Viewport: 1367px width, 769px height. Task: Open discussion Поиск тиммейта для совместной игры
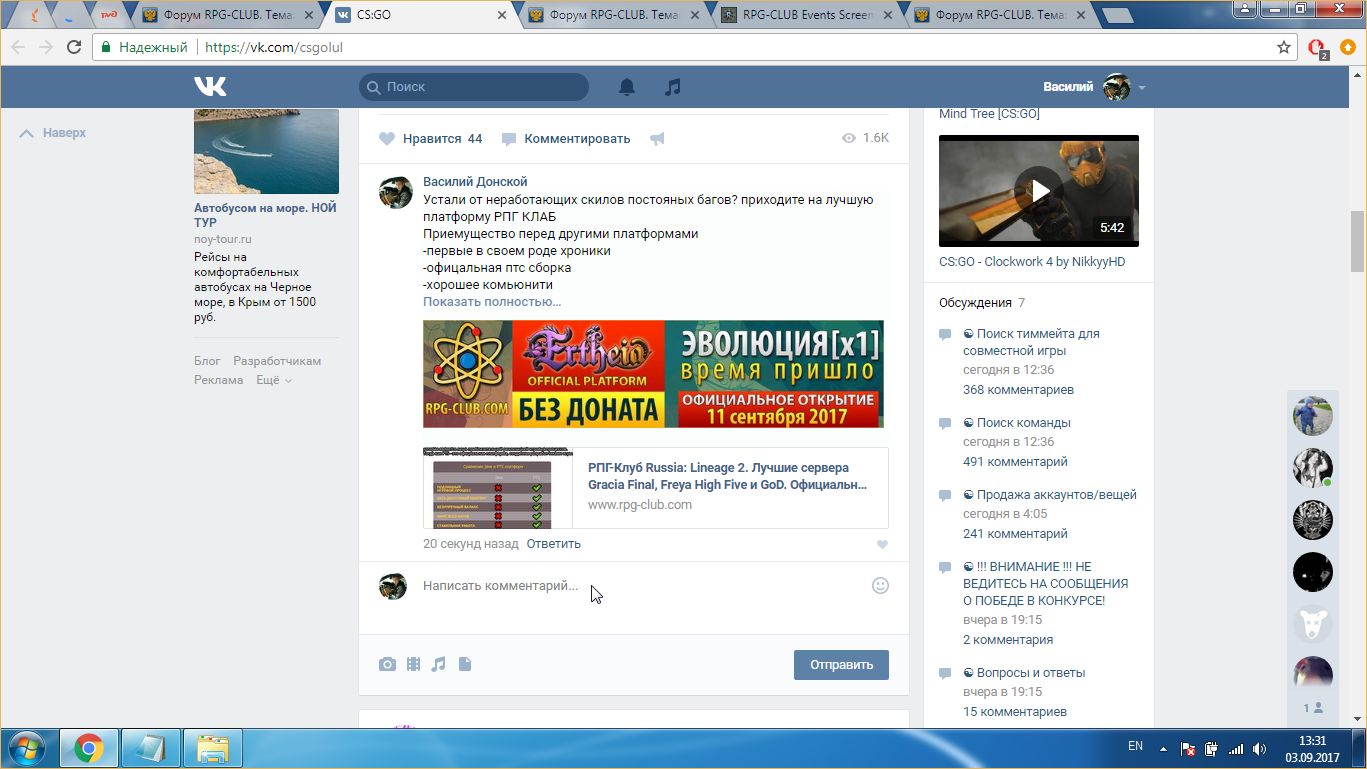pos(1031,342)
